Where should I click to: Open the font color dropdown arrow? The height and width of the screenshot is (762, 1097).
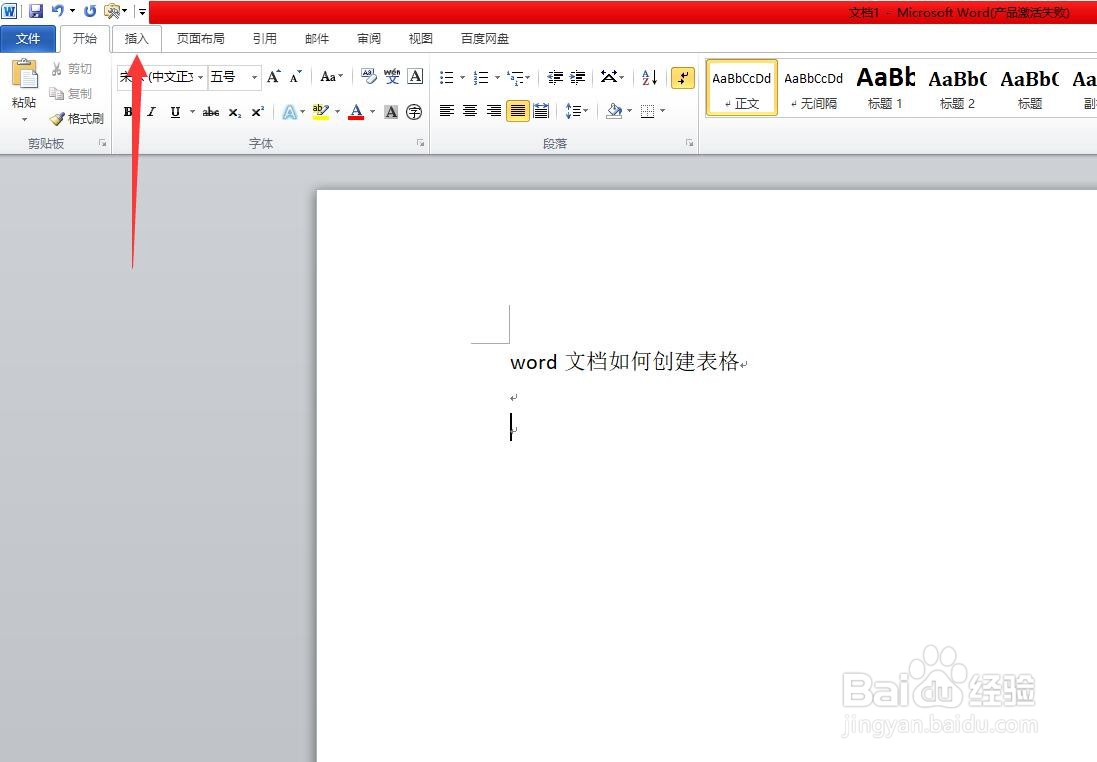[372, 112]
